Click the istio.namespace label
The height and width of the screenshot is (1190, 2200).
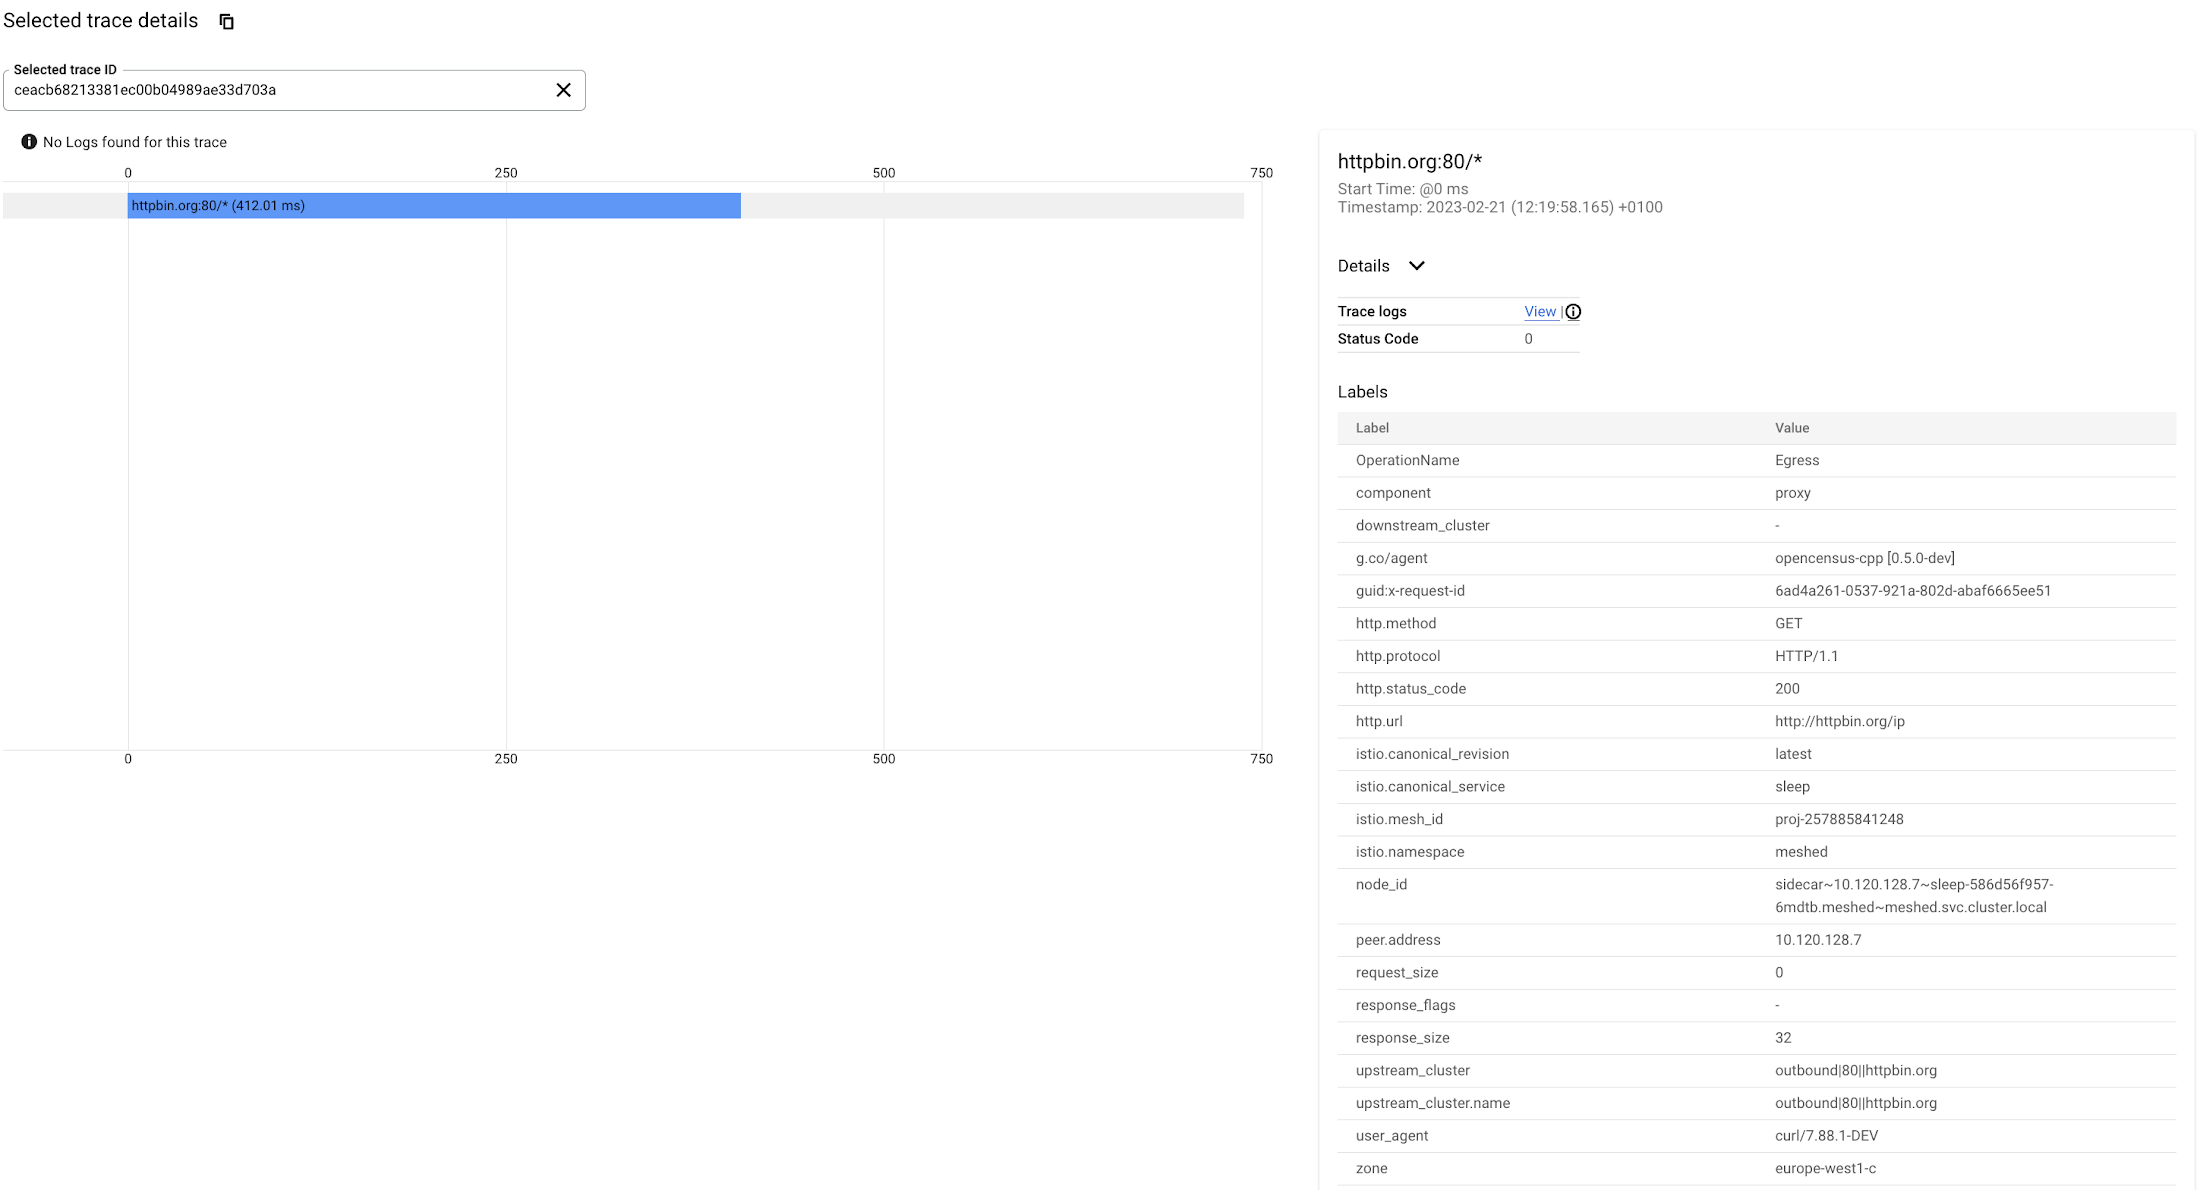point(1410,853)
